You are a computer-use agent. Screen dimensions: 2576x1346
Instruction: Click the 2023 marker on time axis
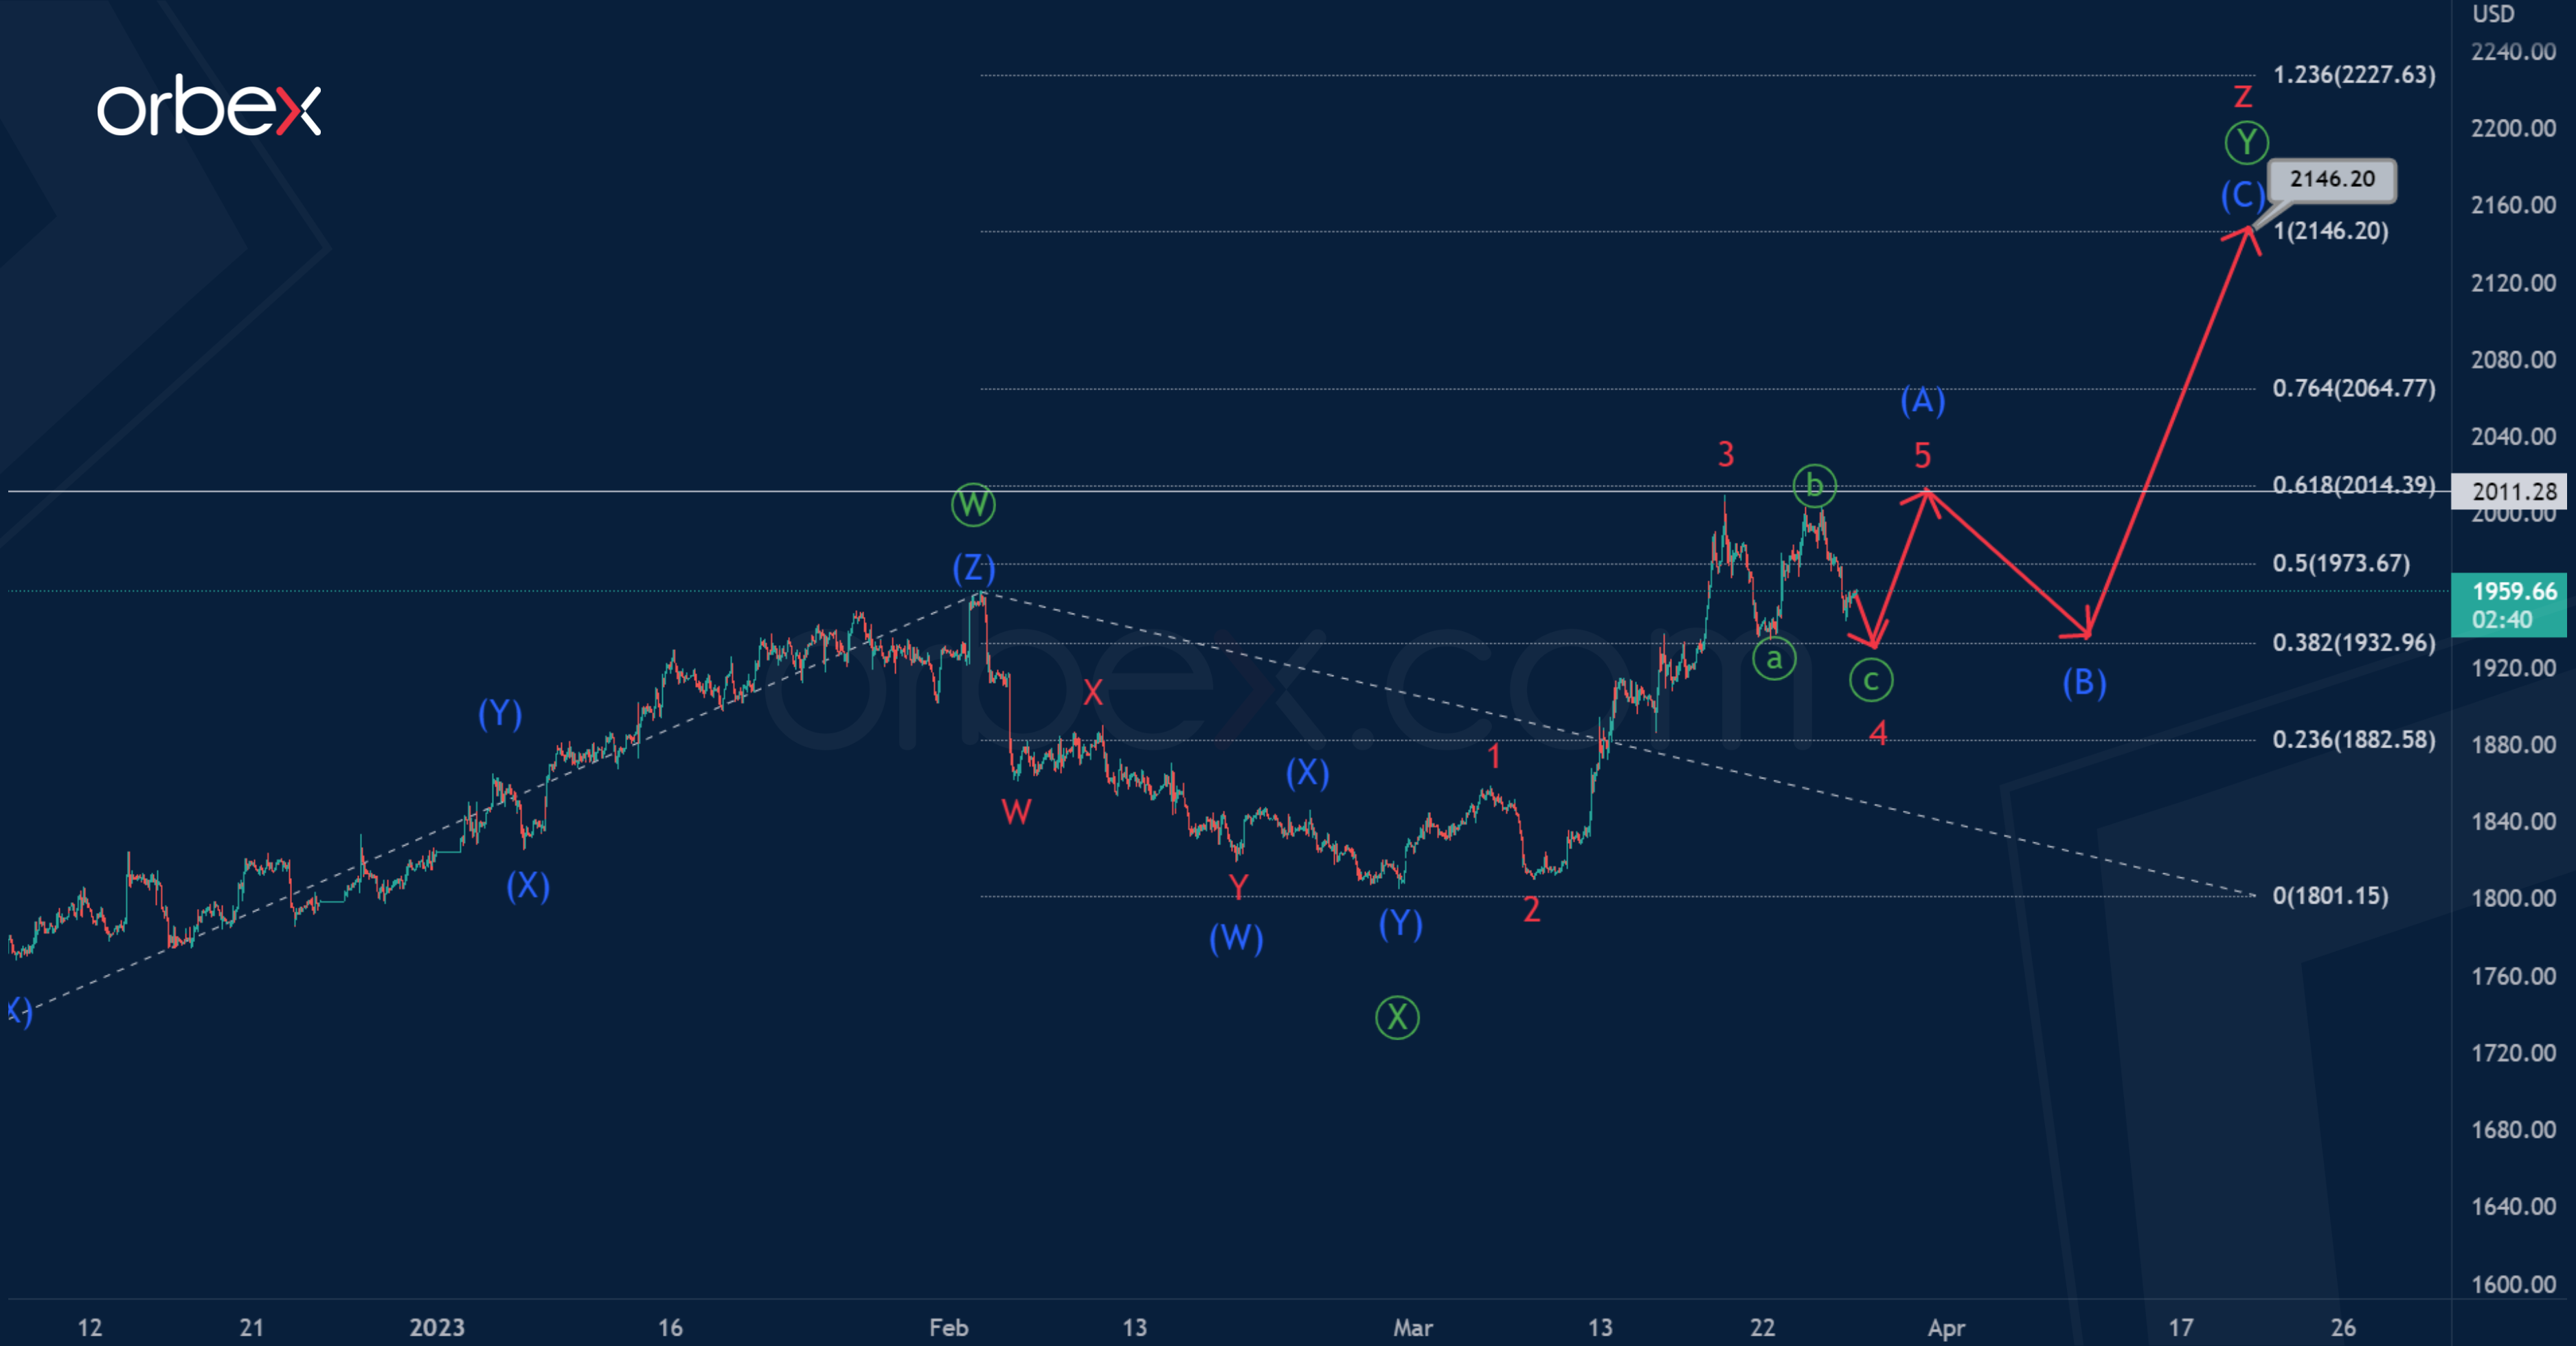[437, 1327]
